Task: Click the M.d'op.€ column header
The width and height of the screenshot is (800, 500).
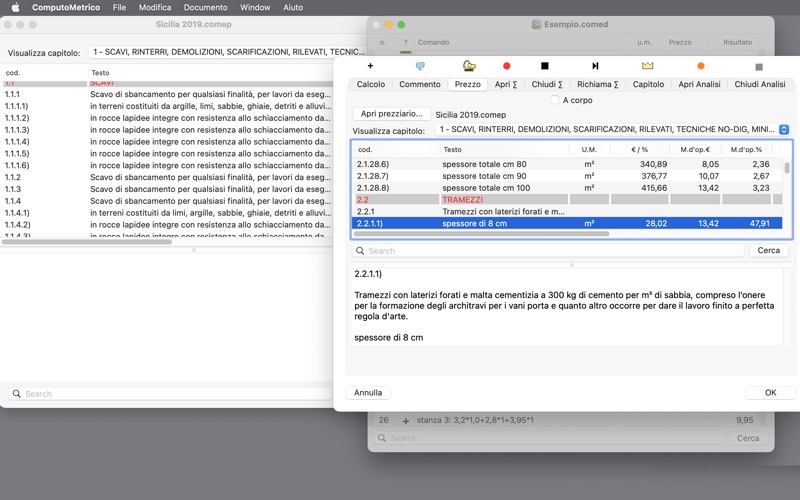Action: [695, 149]
